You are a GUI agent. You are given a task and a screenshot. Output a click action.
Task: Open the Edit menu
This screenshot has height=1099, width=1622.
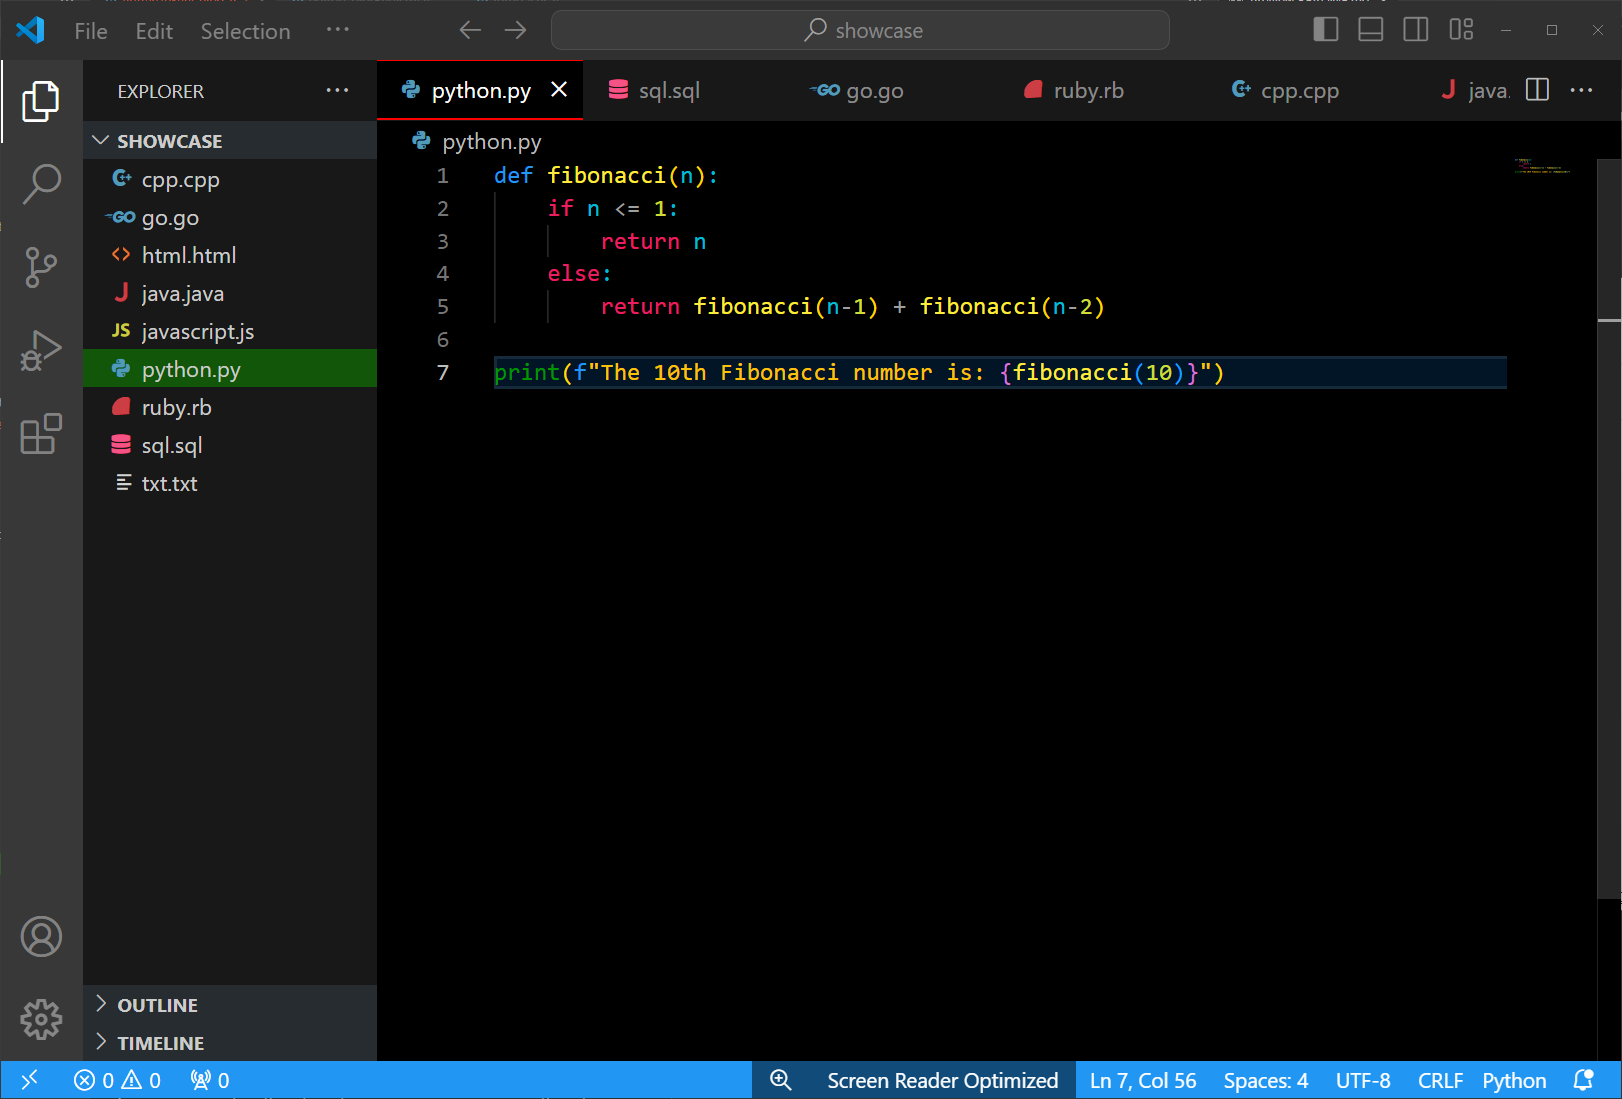click(x=154, y=31)
